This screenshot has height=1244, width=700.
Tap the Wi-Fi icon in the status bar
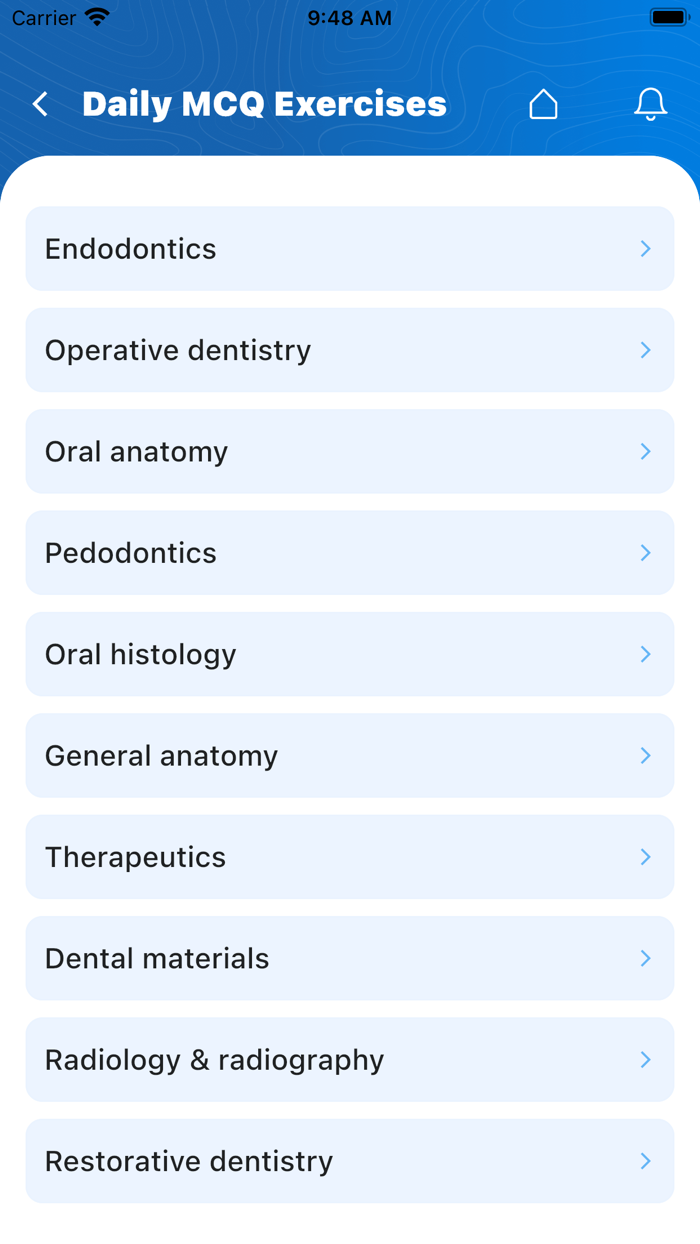(93, 16)
